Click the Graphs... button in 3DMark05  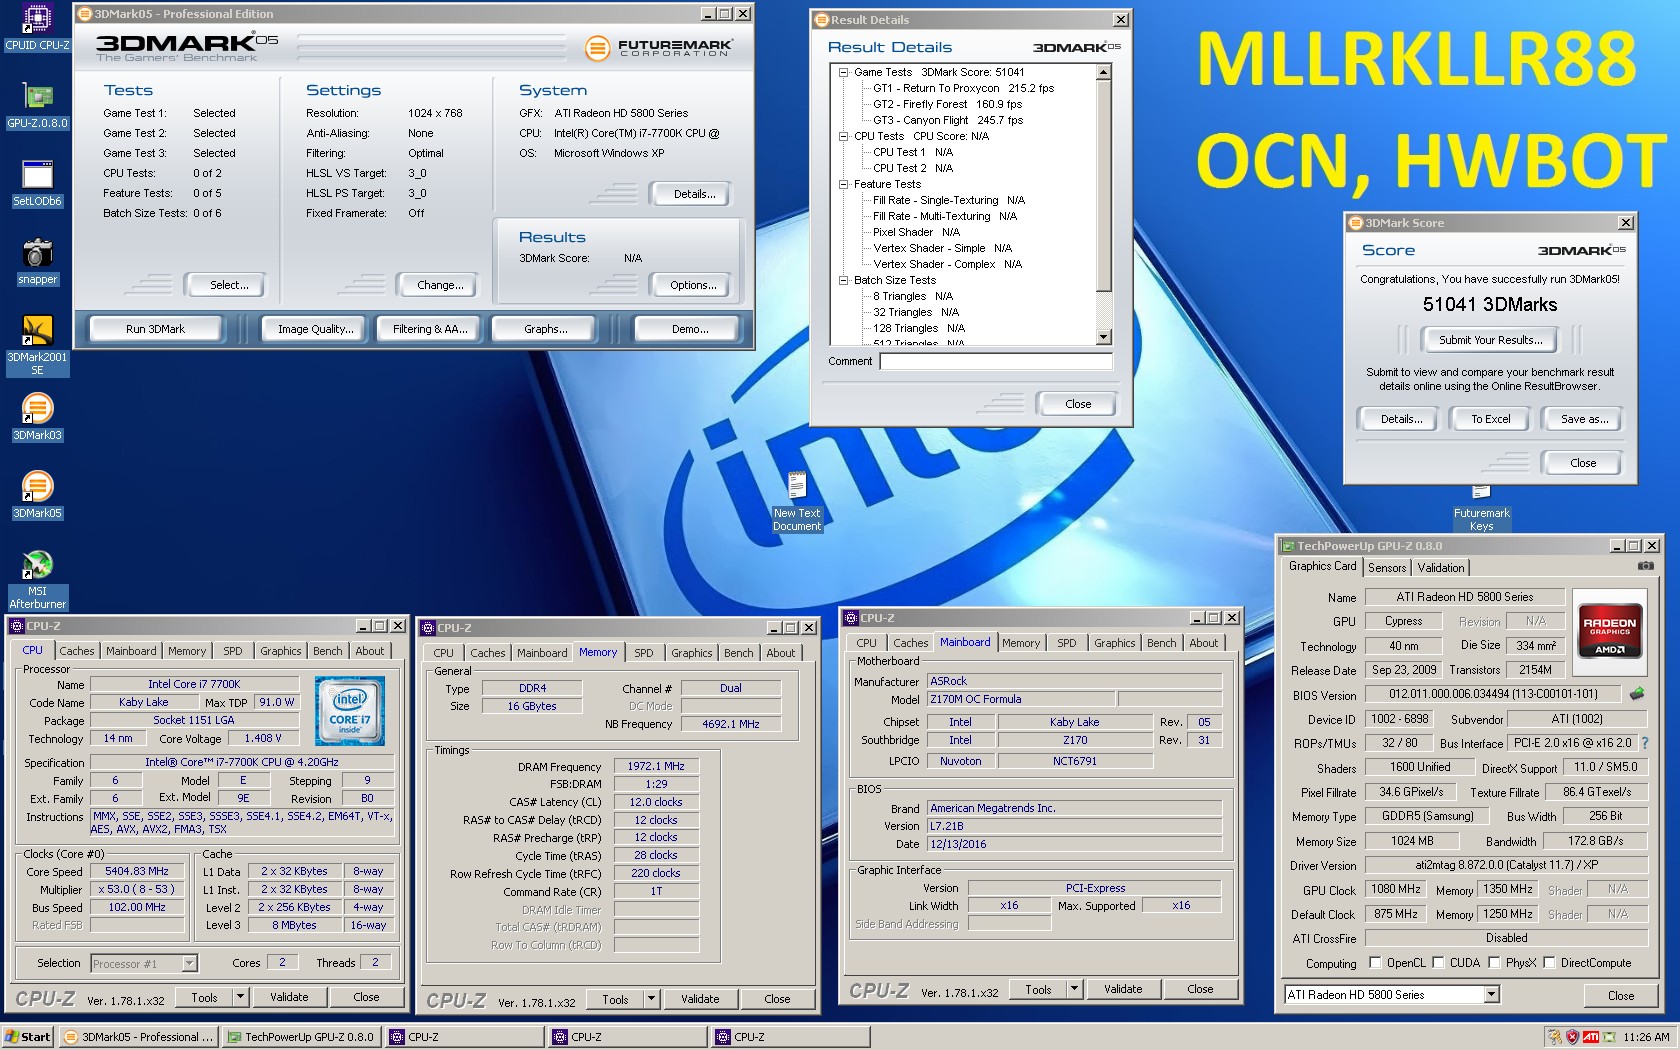tap(545, 329)
